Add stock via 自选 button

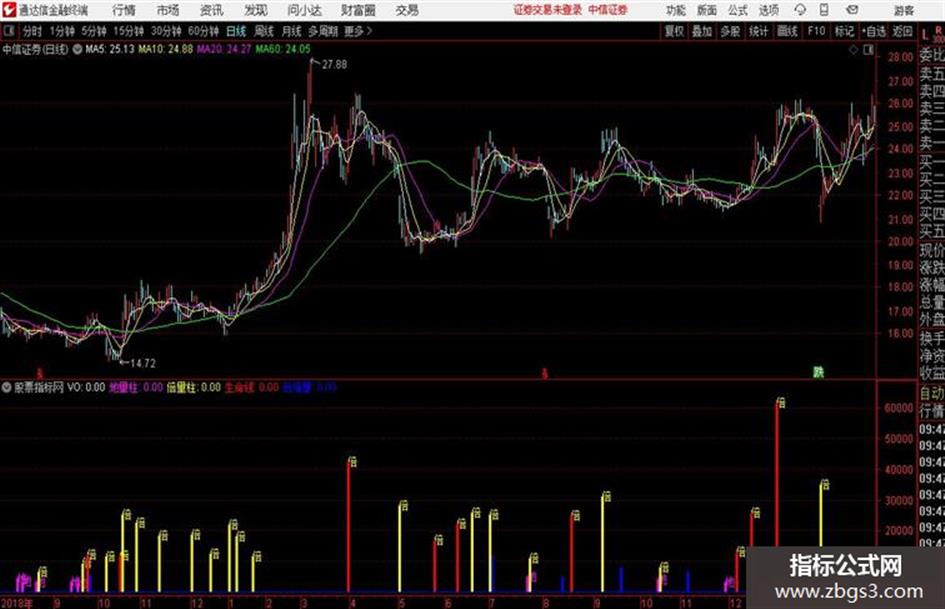tap(874, 31)
